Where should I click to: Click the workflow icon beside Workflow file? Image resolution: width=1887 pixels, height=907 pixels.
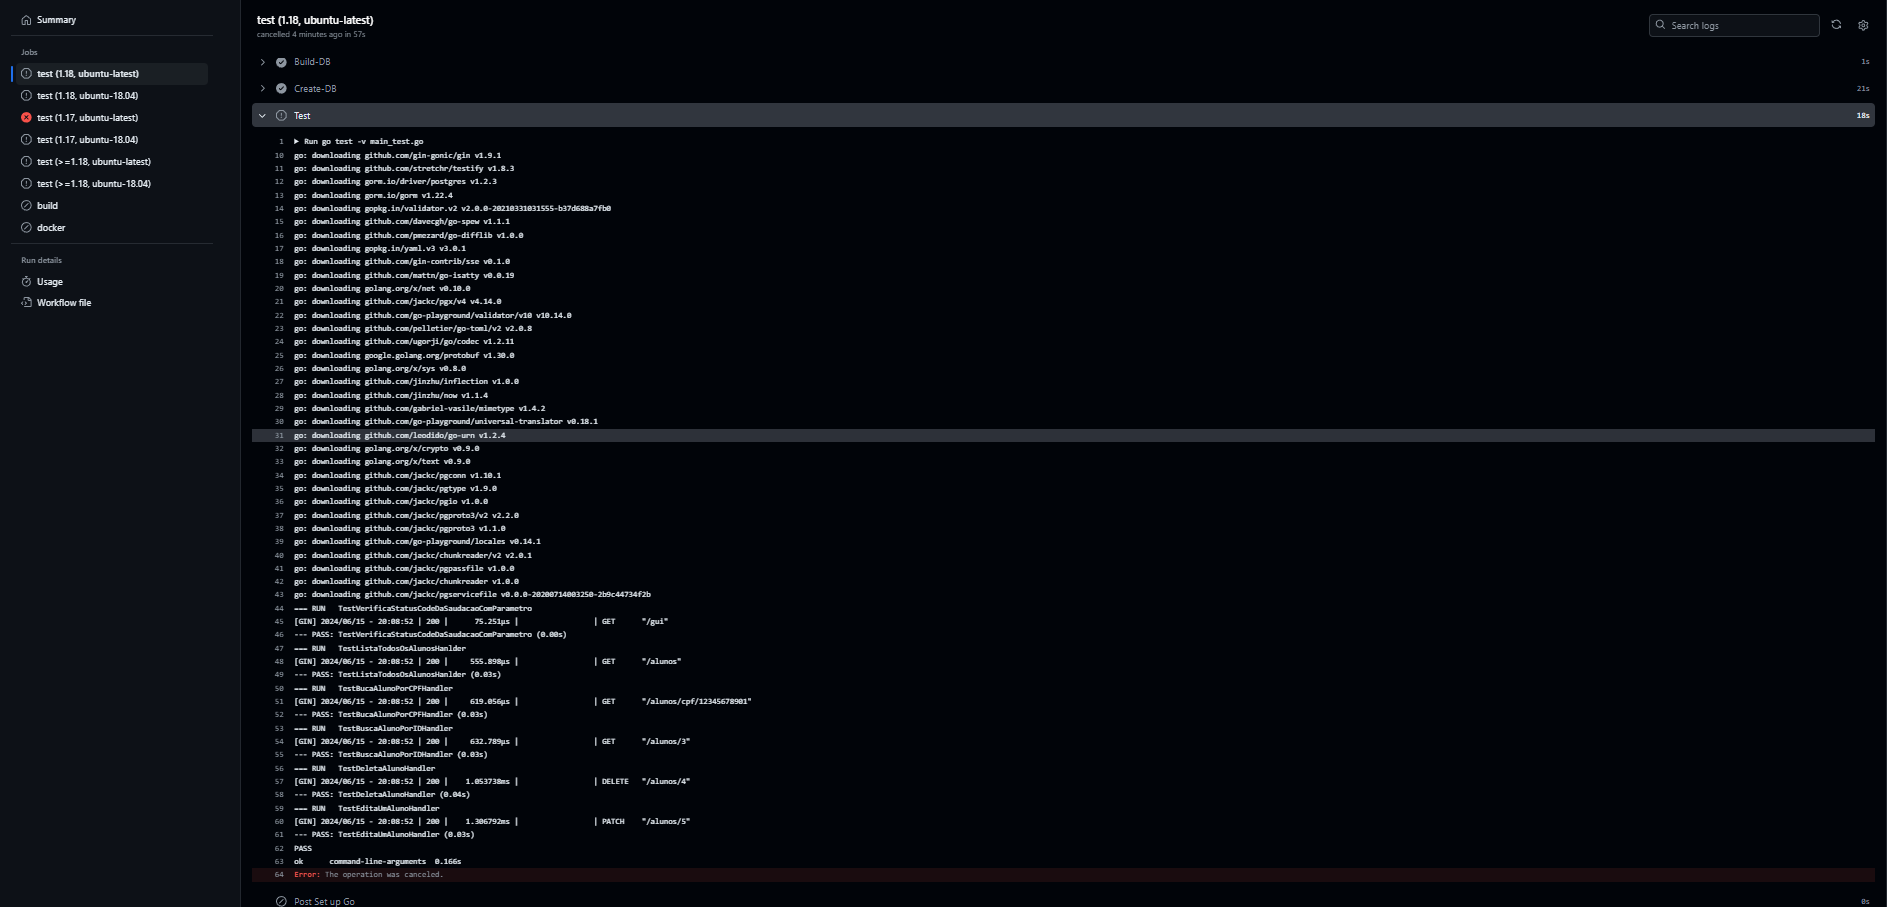(x=27, y=303)
